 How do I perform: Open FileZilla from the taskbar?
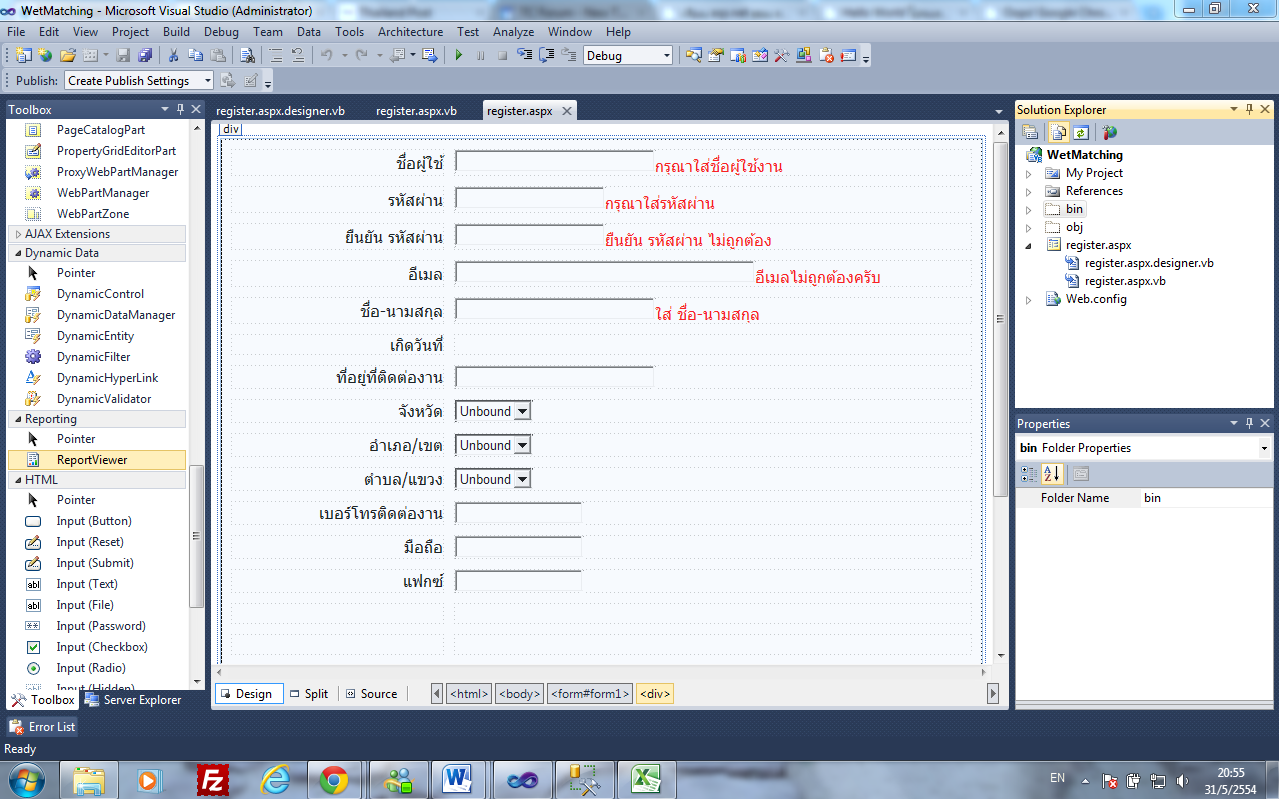(213, 779)
